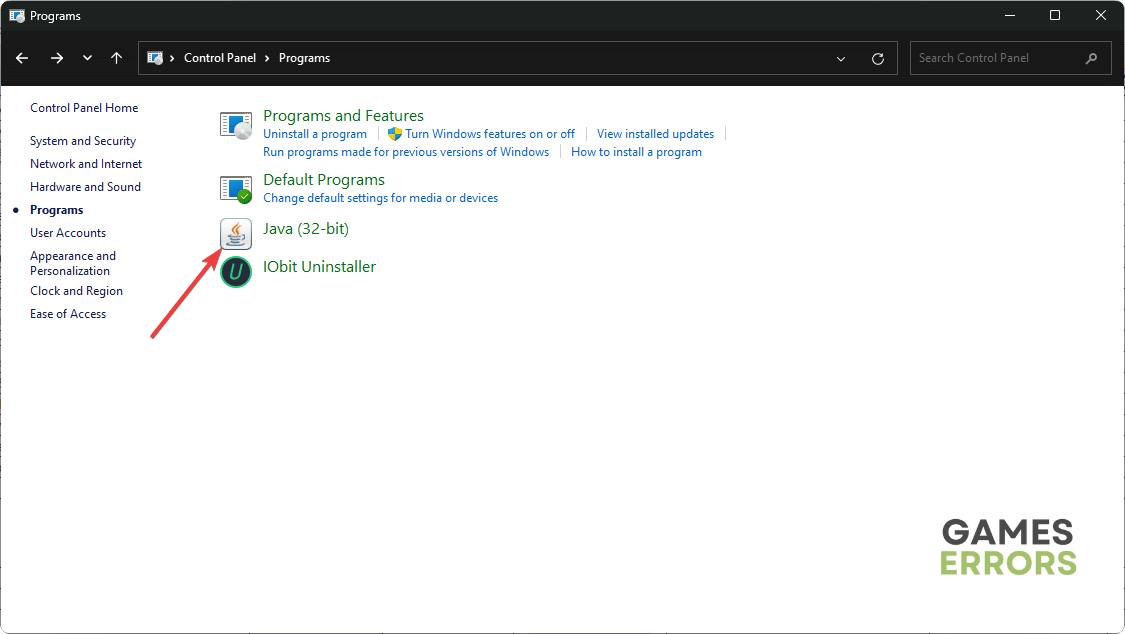Image resolution: width=1125 pixels, height=634 pixels.
Task: Open System and Security category
Action: [83, 141]
